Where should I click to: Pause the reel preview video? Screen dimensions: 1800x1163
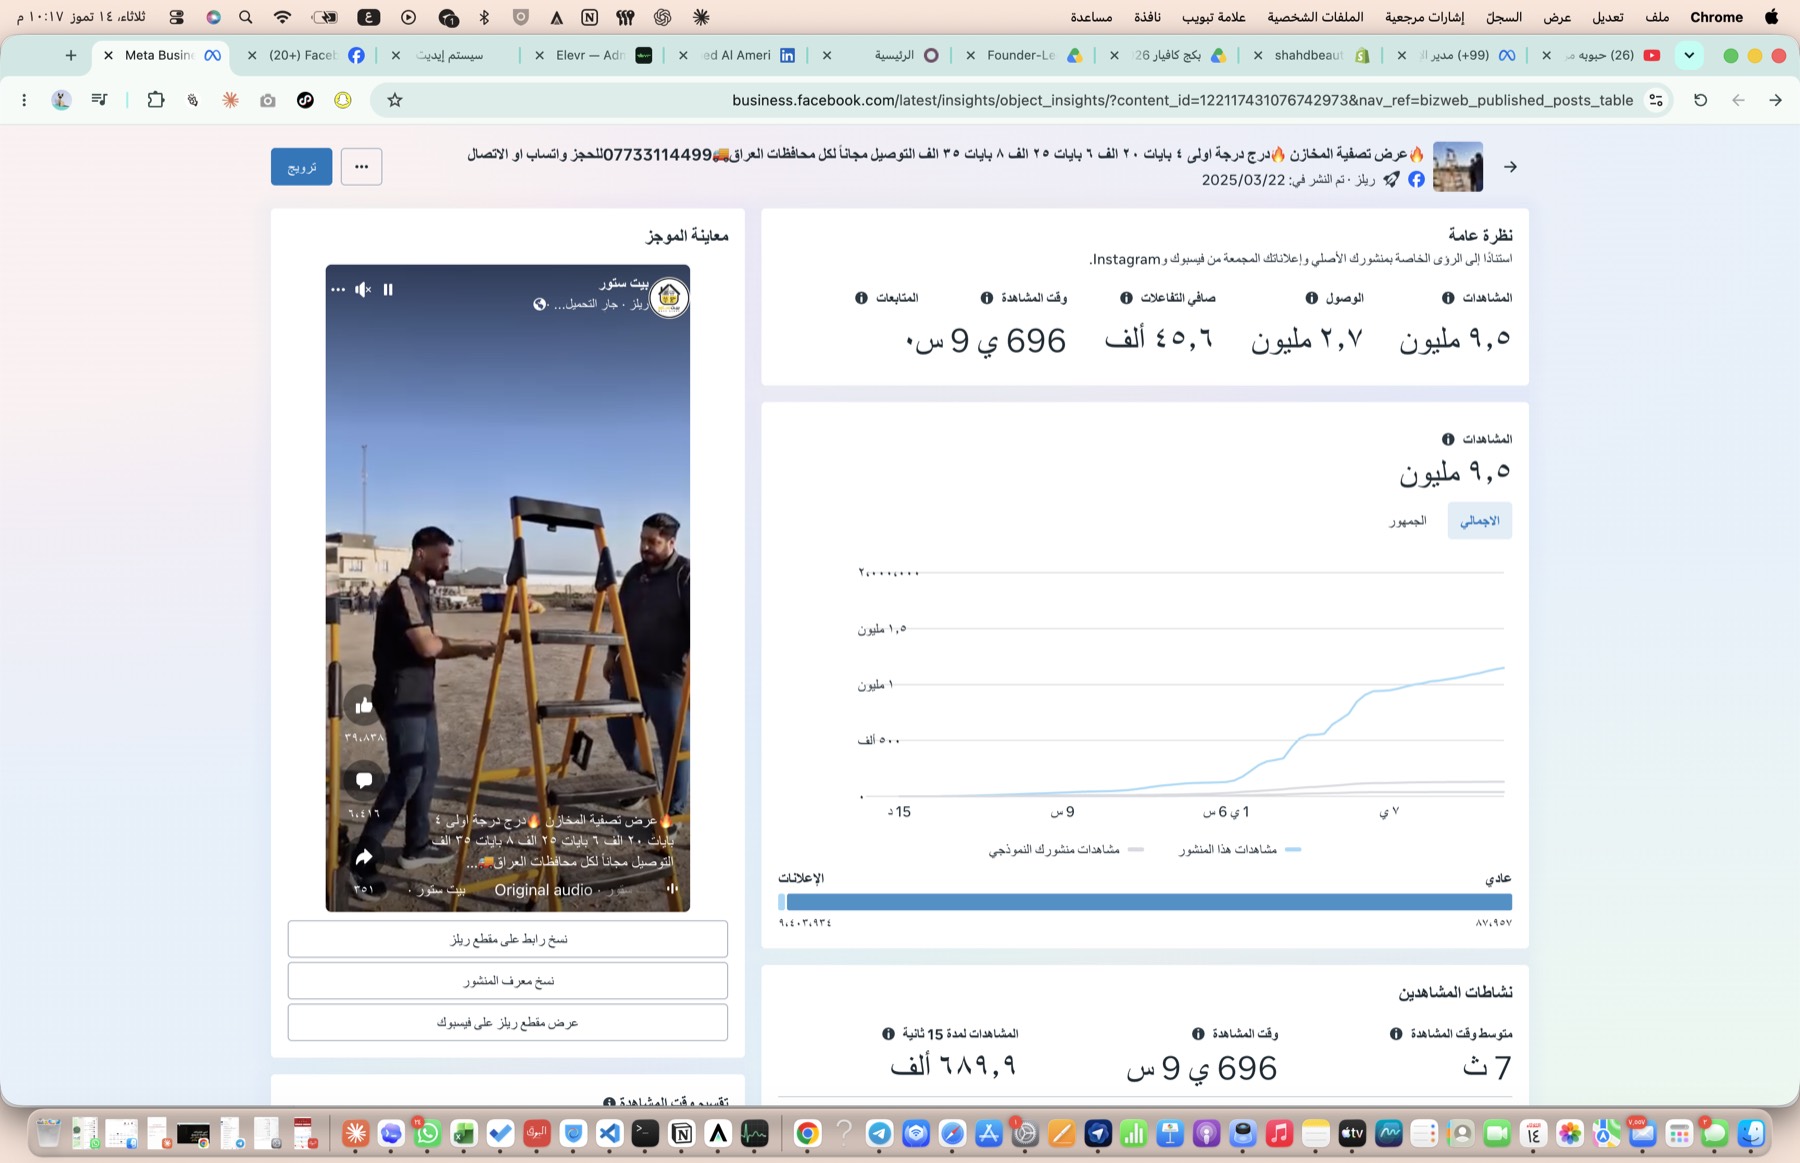388,290
